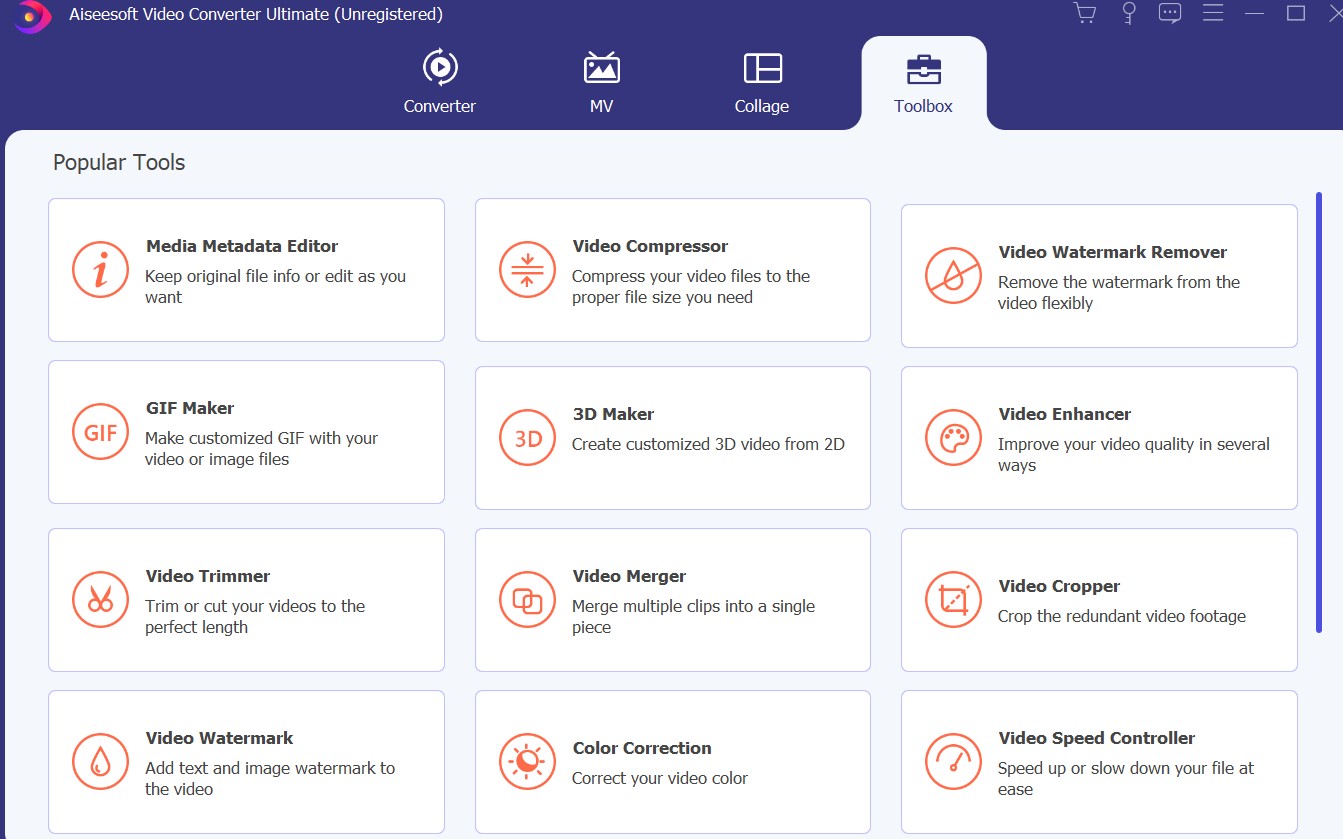Maximize the Aiseesoft window
The height and width of the screenshot is (839, 1343).
(x=1296, y=13)
